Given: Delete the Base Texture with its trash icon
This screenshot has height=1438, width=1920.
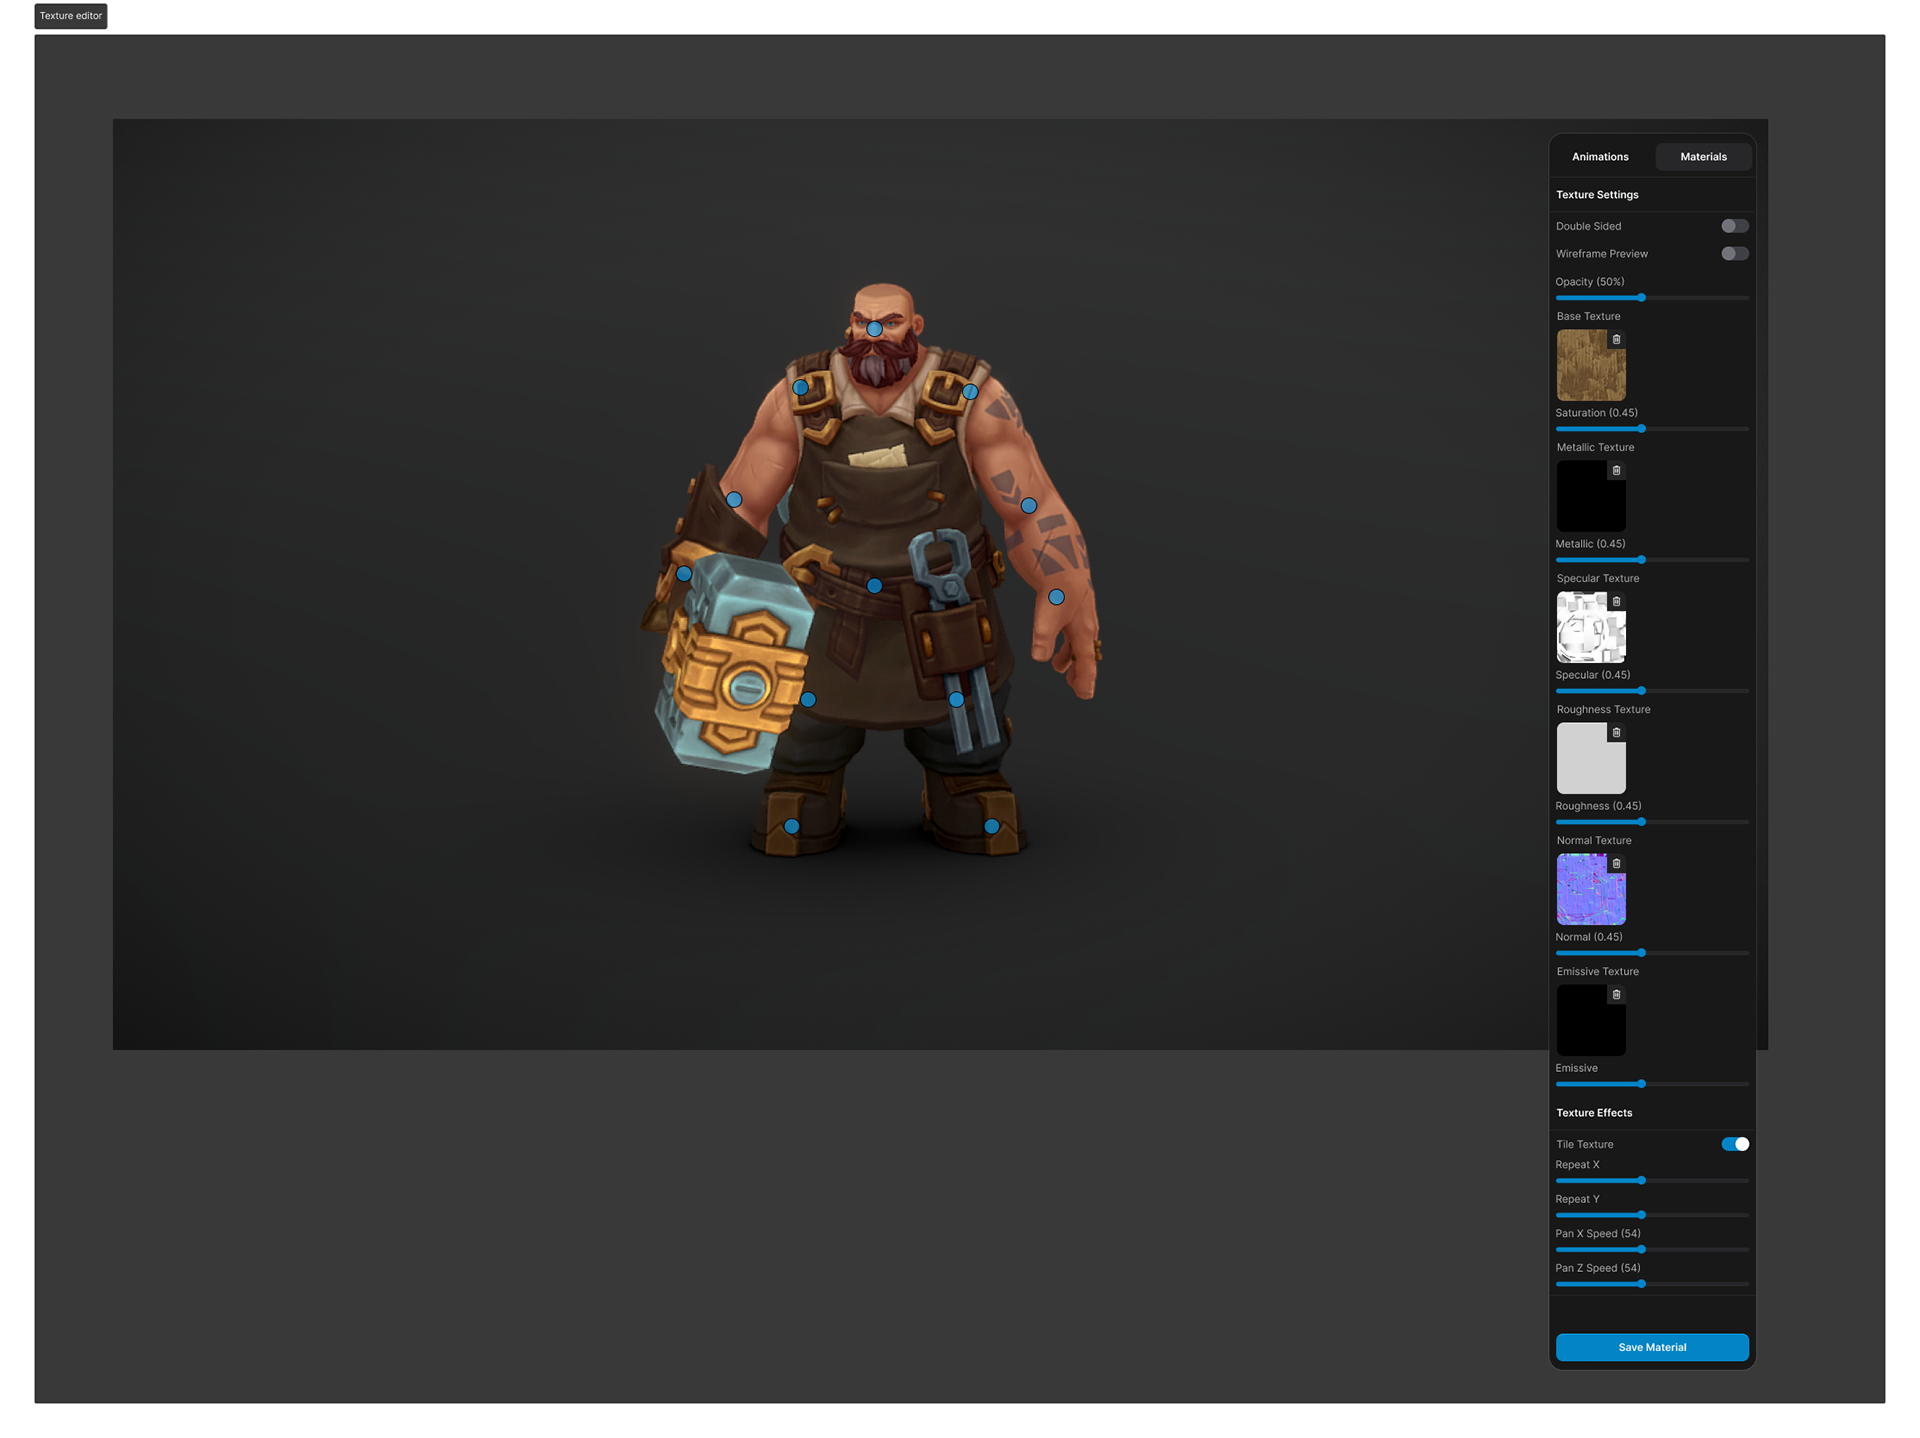Looking at the screenshot, I should click(1616, 339).
